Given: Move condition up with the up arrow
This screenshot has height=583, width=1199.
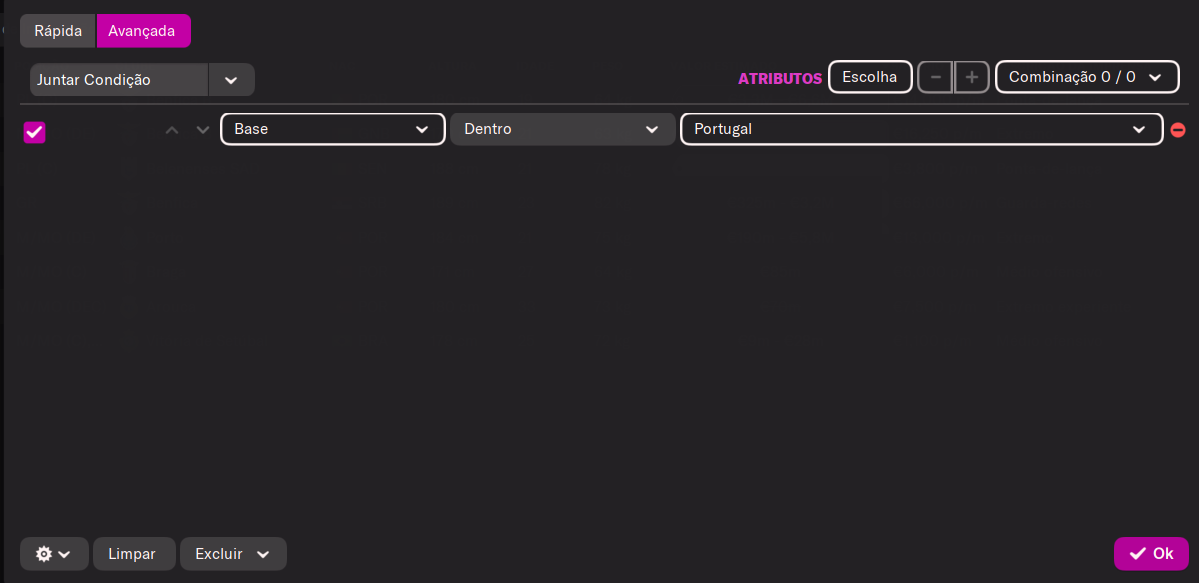Looking at the screenshot, I should pyautogui.click(x=172, y=130).
